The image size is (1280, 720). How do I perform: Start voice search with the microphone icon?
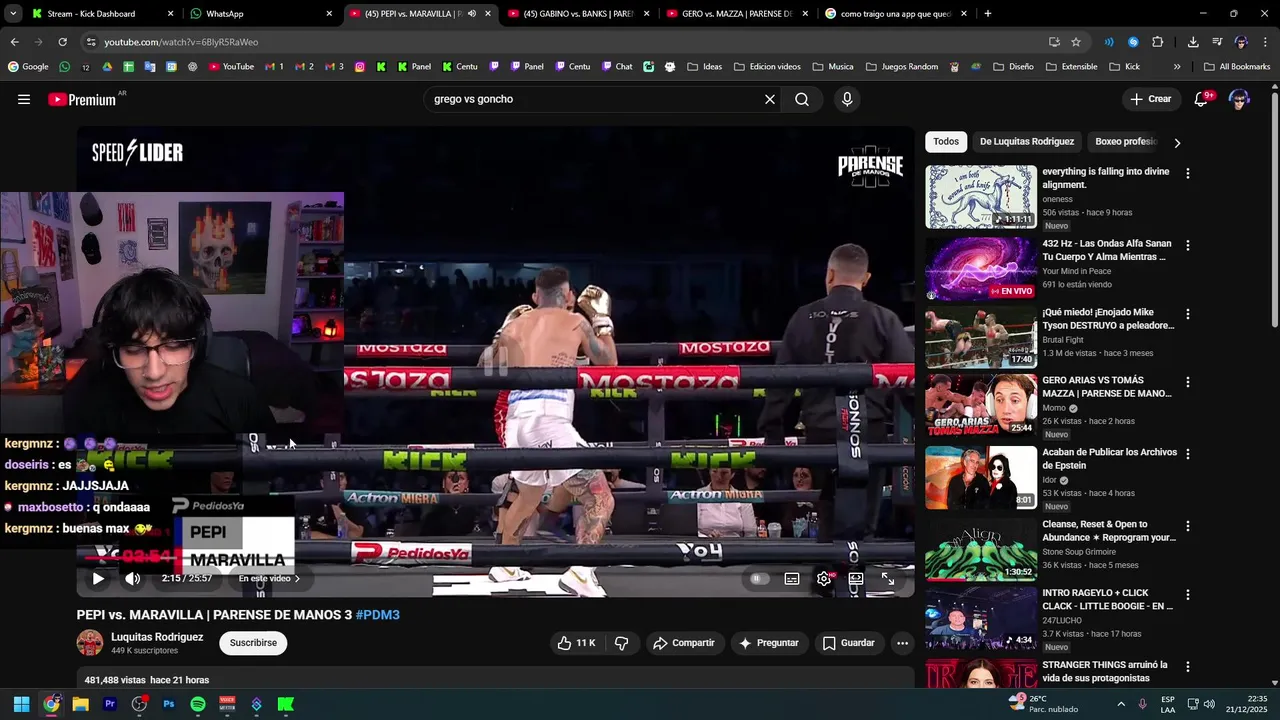tap(847, 99)
